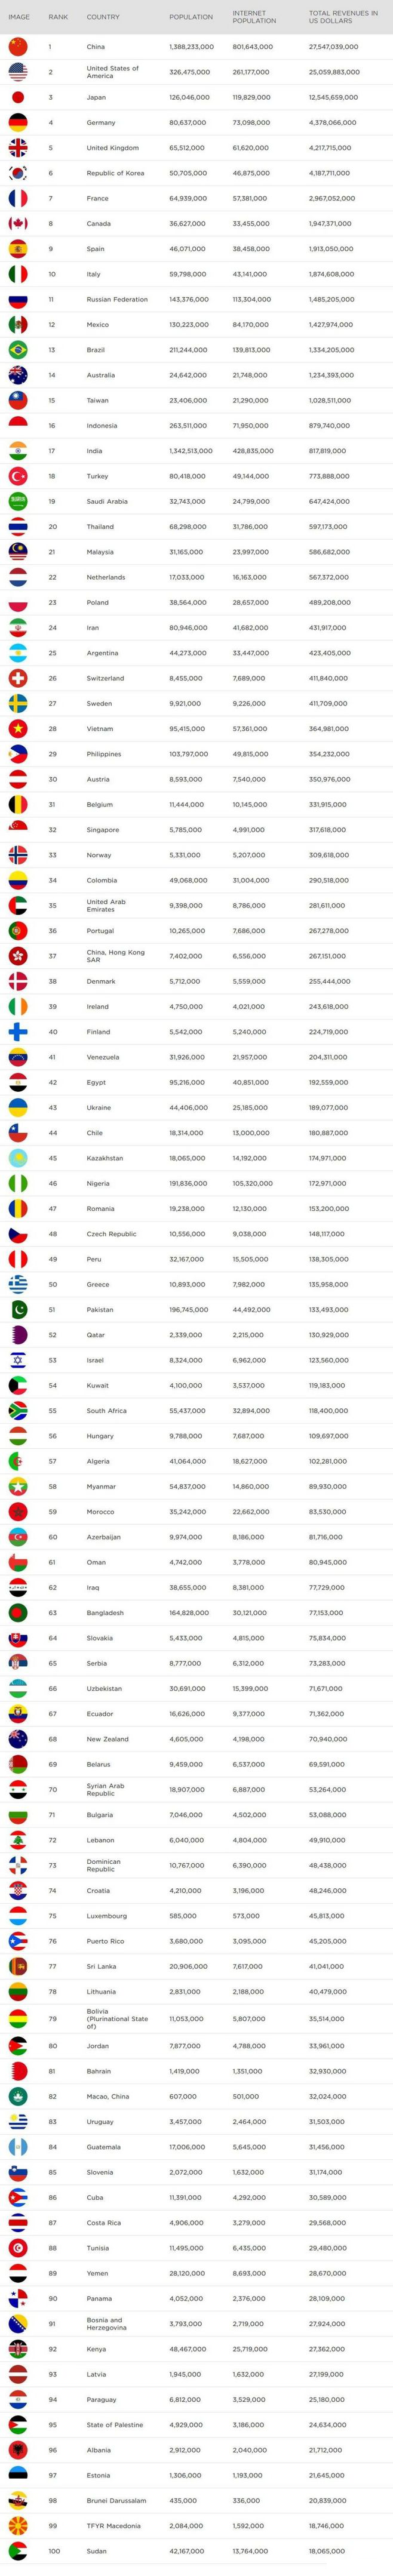Click the Switzerland flag icon
The image size is (393, 2576).
(18, 678)
